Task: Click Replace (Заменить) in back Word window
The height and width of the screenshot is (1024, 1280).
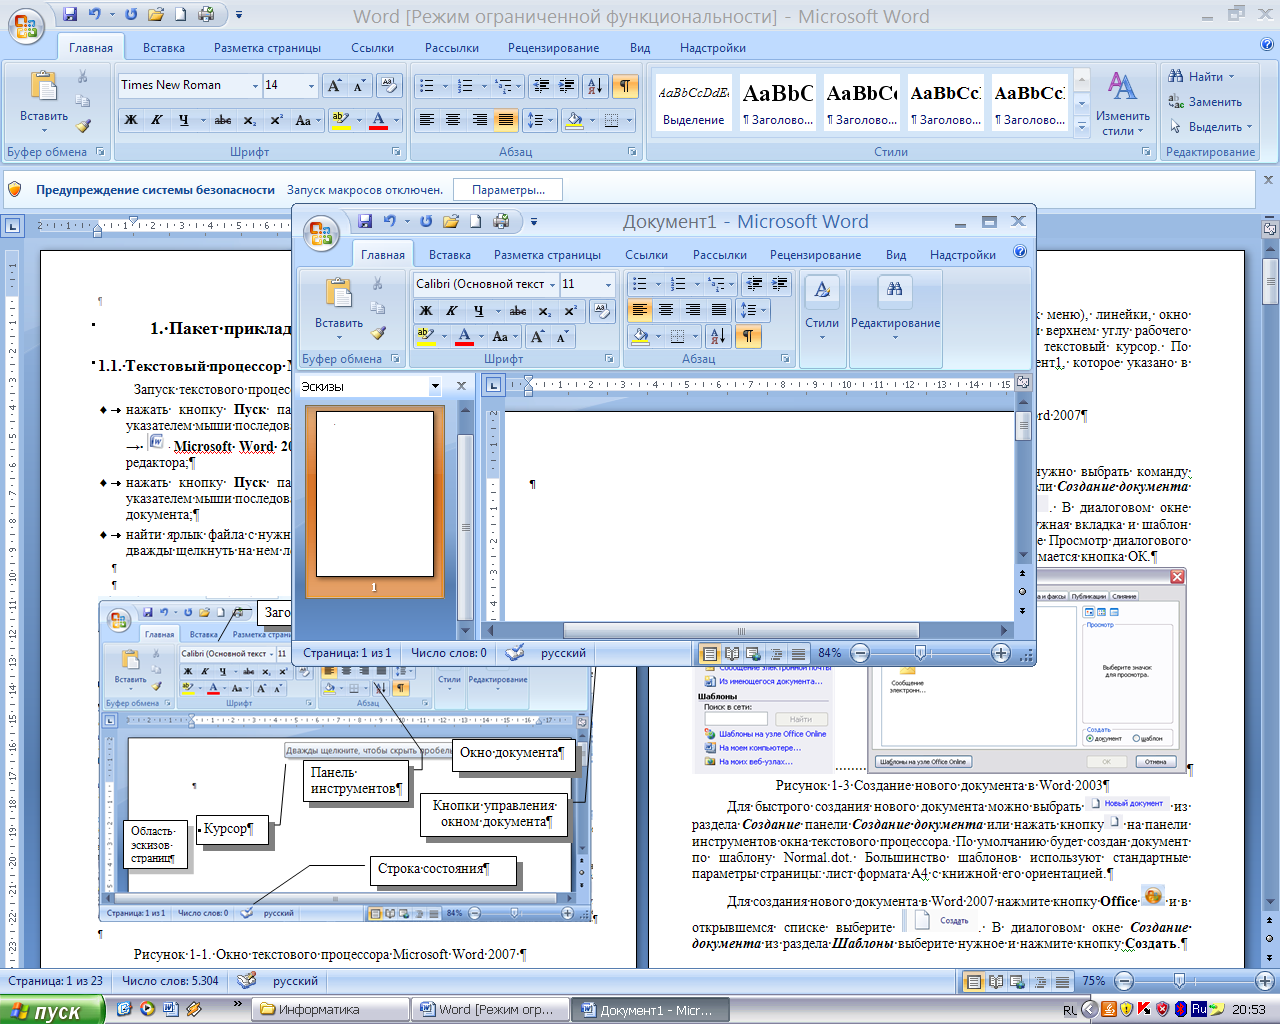Action: coord(1205,102)
